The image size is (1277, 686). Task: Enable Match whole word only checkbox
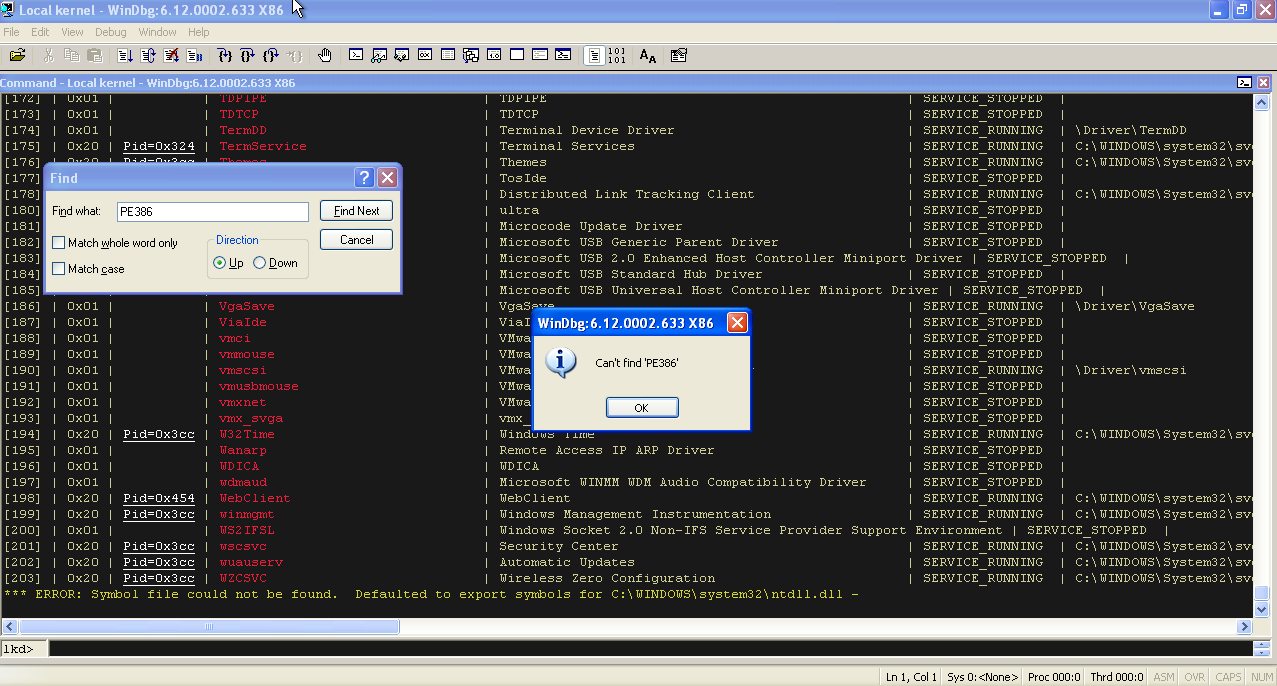click(x=59, y=243)
